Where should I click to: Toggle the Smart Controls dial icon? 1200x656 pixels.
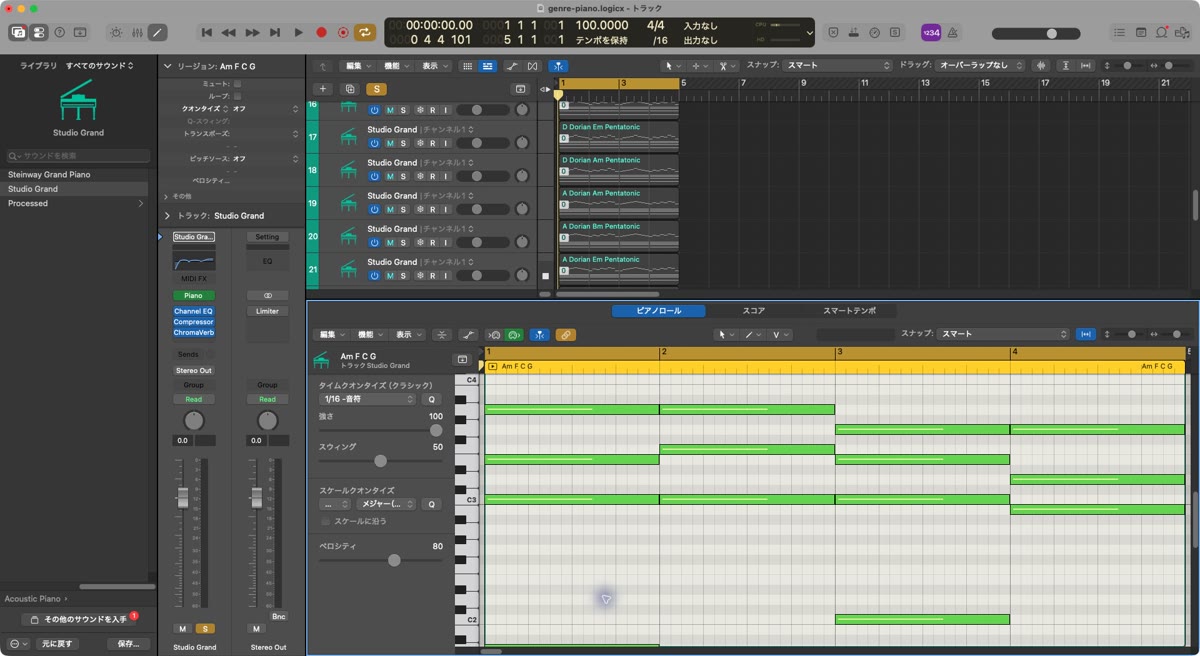[115, 32]
